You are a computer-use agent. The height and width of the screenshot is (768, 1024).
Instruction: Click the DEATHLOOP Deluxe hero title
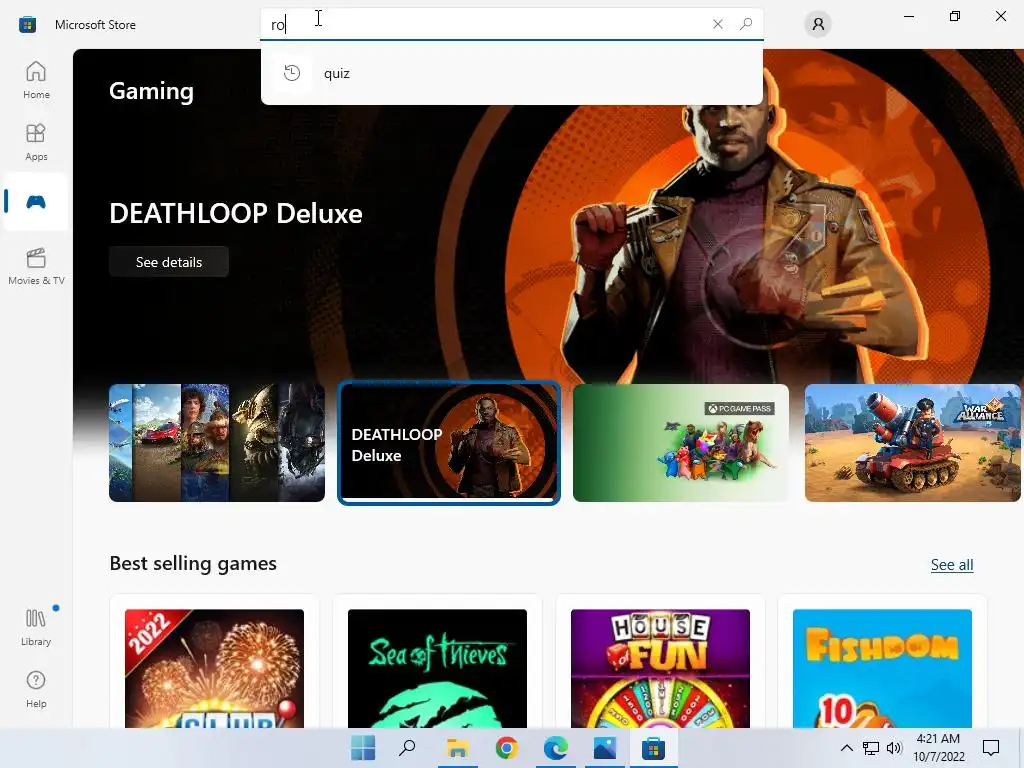pos(236,214)
